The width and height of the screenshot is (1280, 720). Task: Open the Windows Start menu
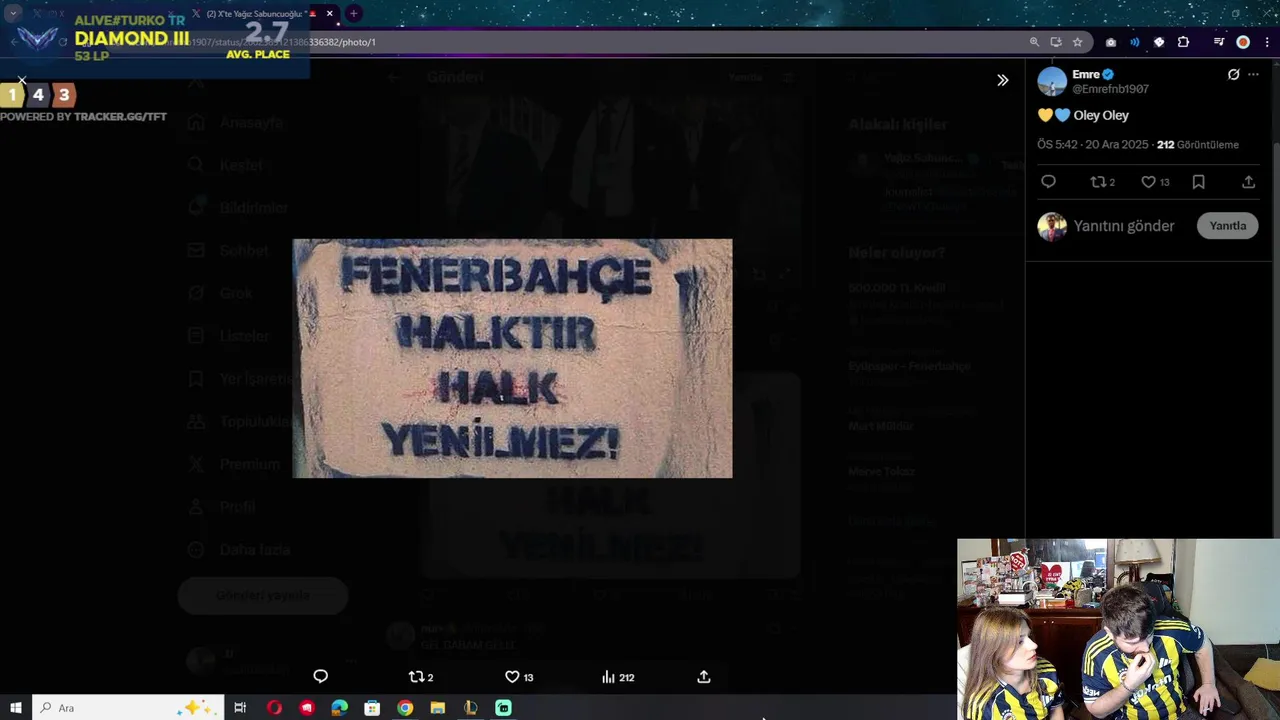(x=16, y=708)
